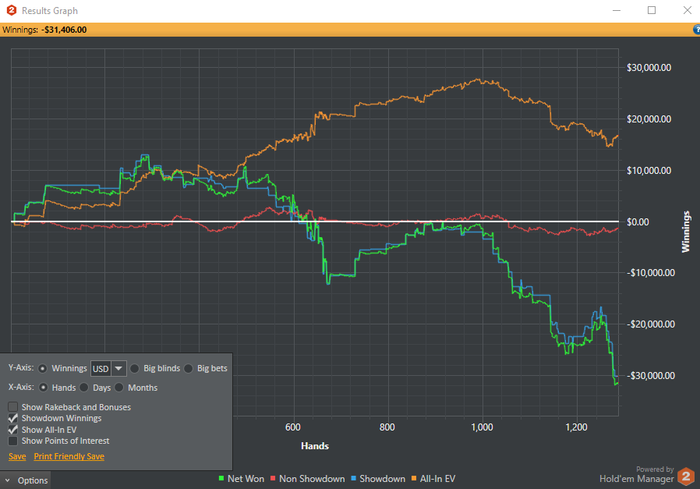Click the $30,000.00 axis label
The width and height of the screenshot is (700, 489).
click(649, 67)
